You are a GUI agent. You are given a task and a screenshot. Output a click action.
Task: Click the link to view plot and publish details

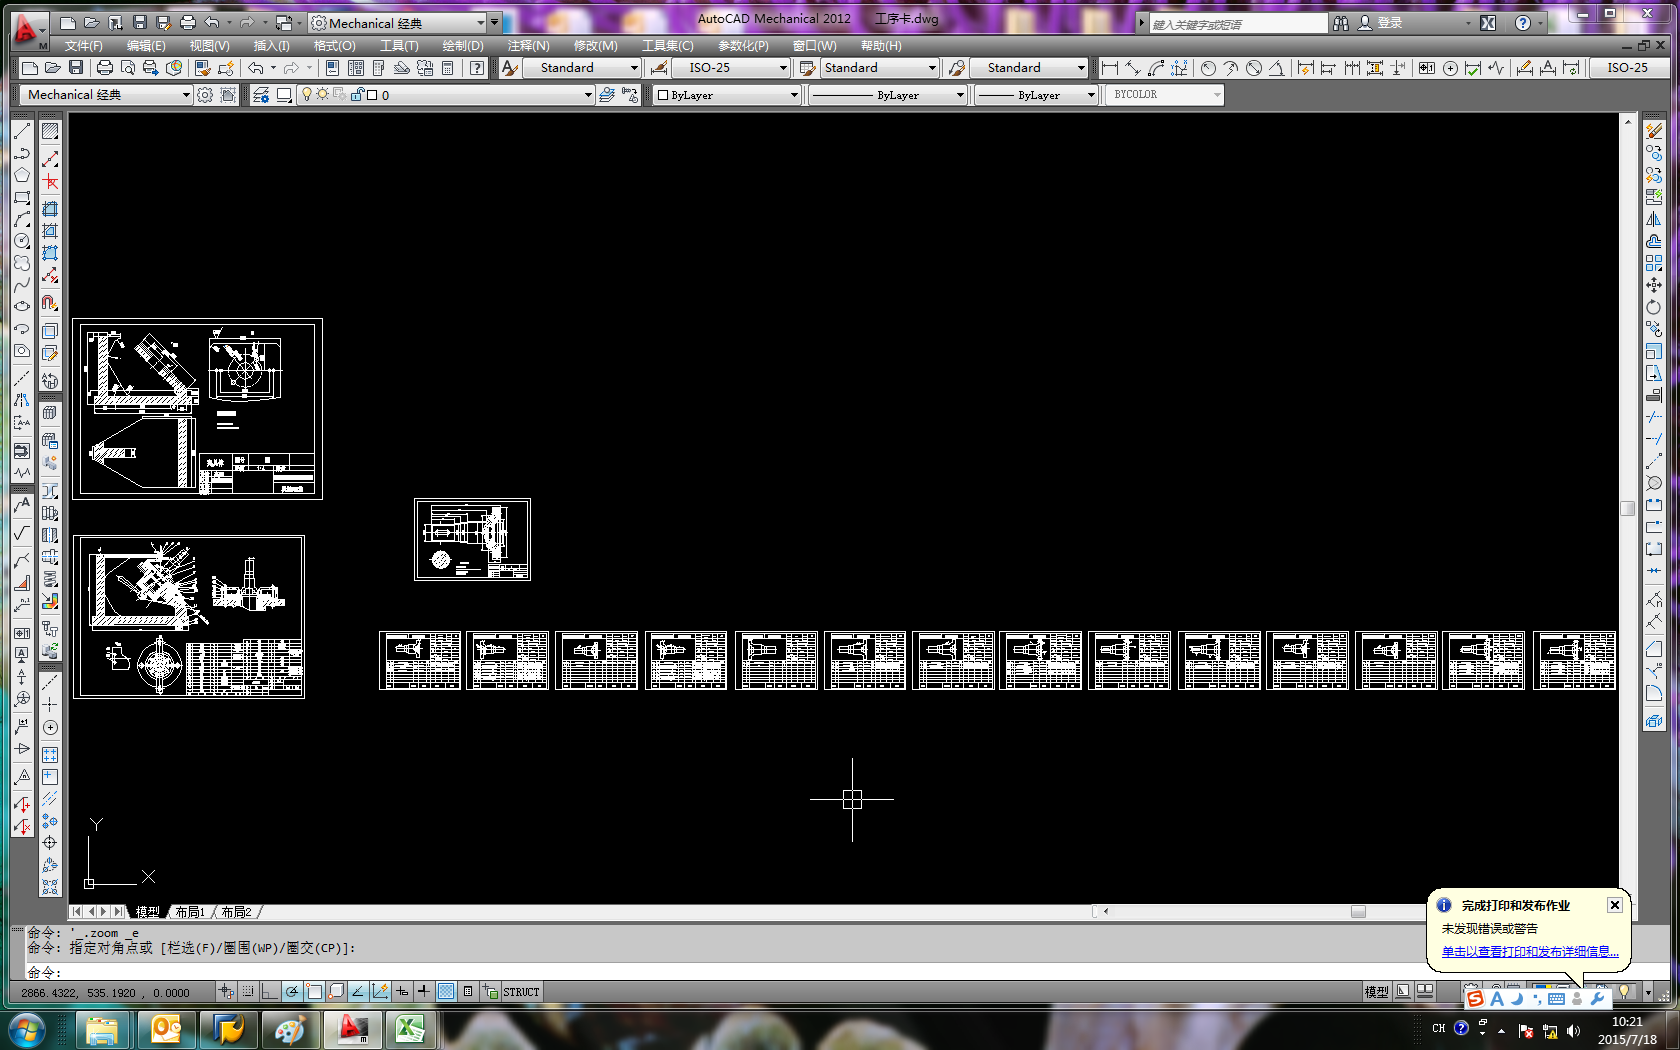point(1530,952)
